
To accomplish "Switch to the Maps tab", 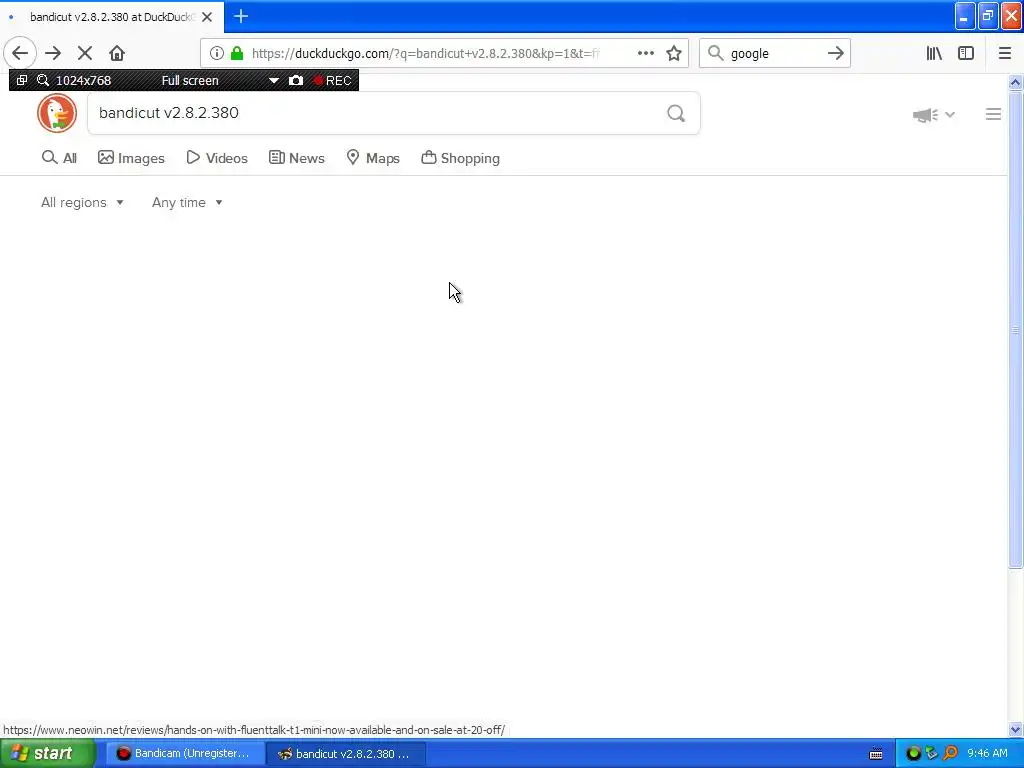I will pos(373,158).
